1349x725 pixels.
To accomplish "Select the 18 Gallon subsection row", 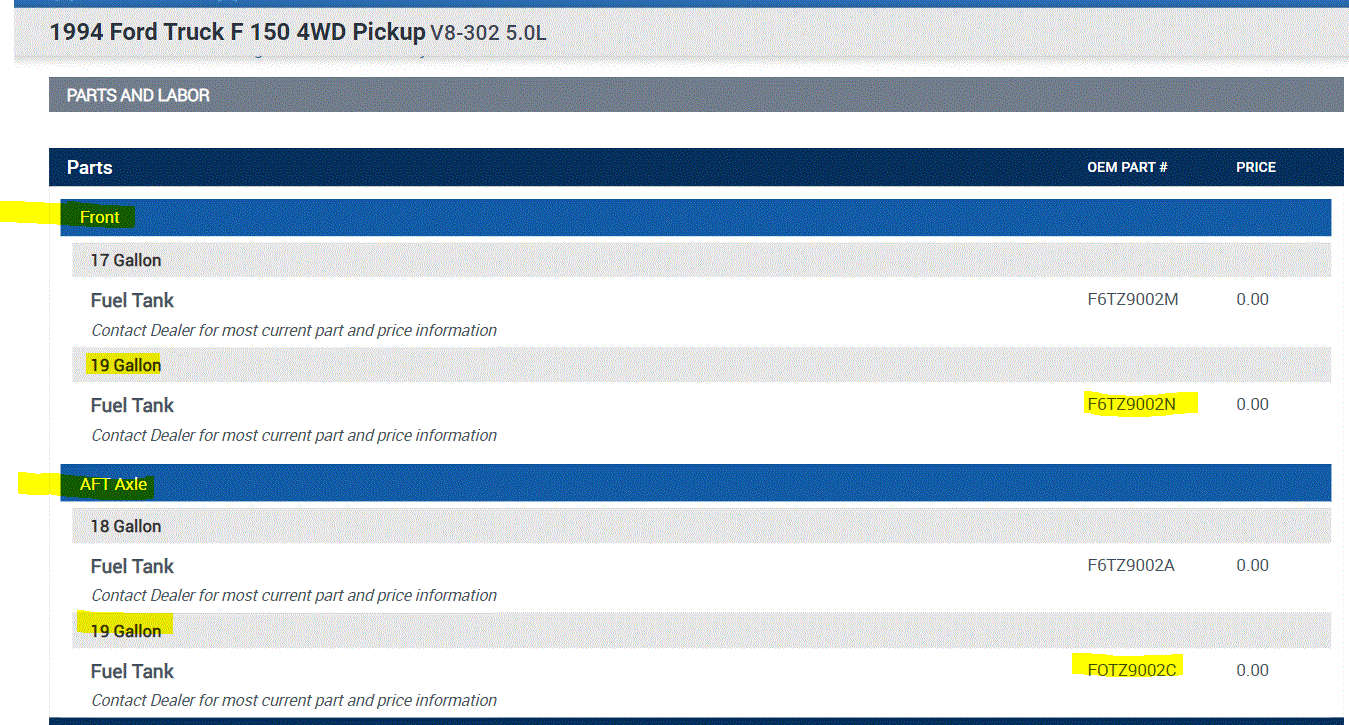I will (x=126, y=527).
